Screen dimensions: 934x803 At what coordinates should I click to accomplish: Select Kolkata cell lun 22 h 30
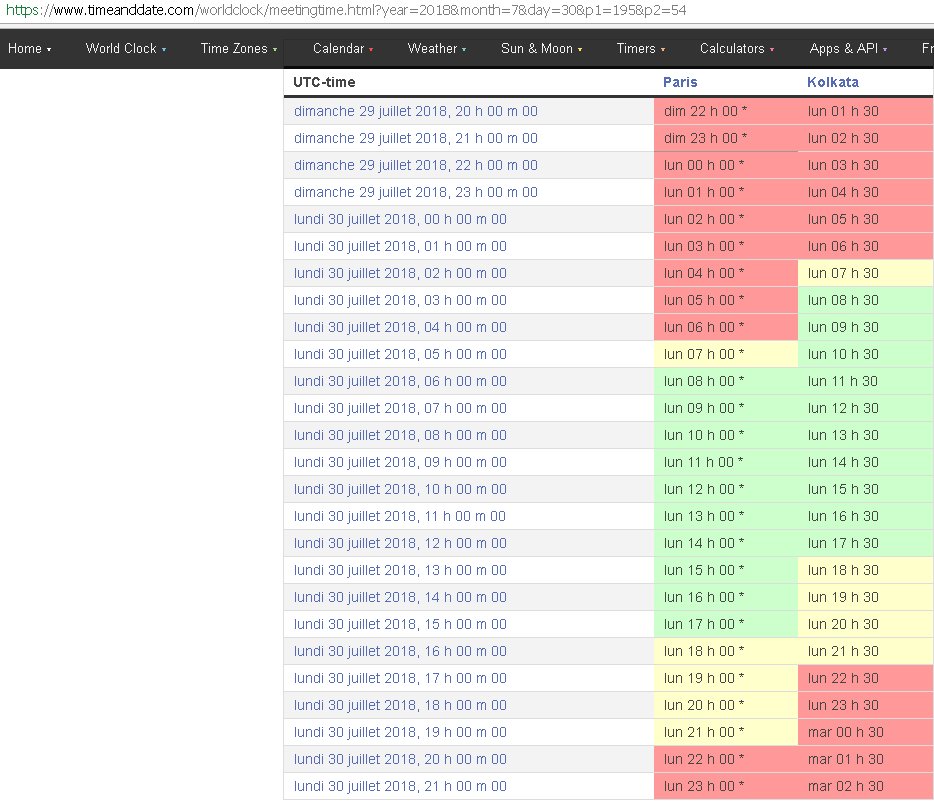pyautogui.click(x=865, y=678)
